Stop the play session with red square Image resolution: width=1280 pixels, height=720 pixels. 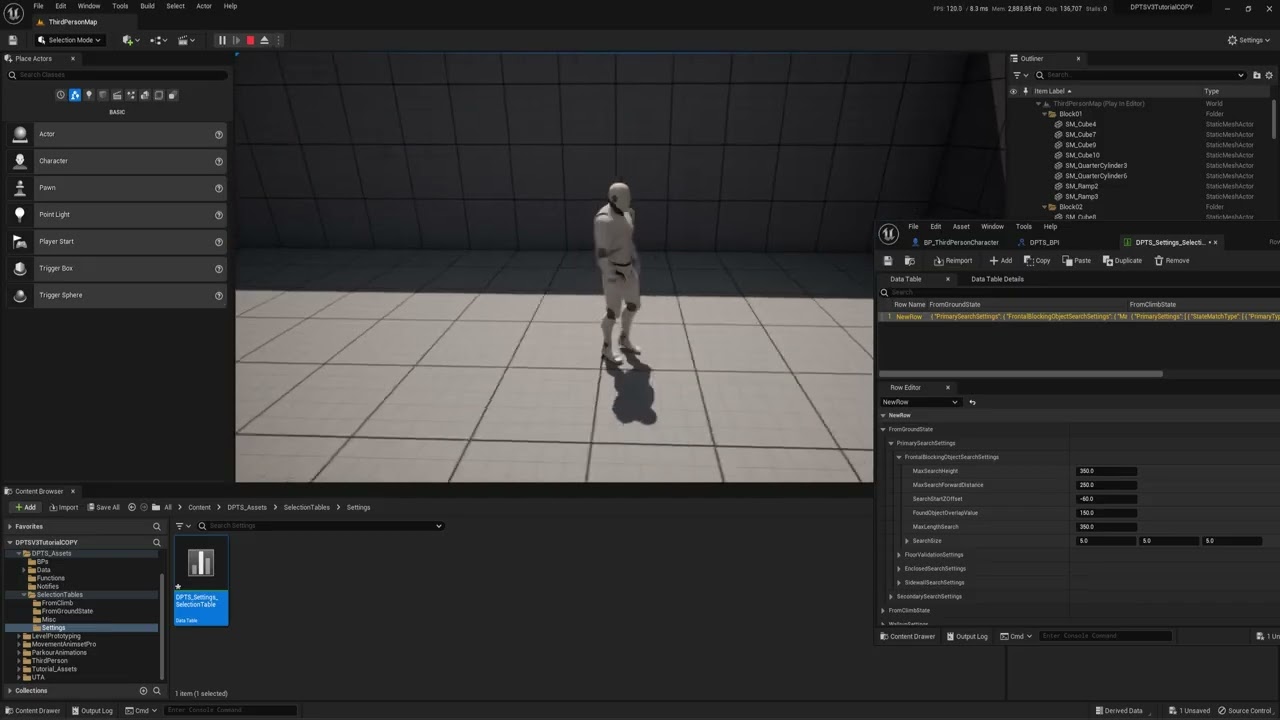[x=250, y=40]
